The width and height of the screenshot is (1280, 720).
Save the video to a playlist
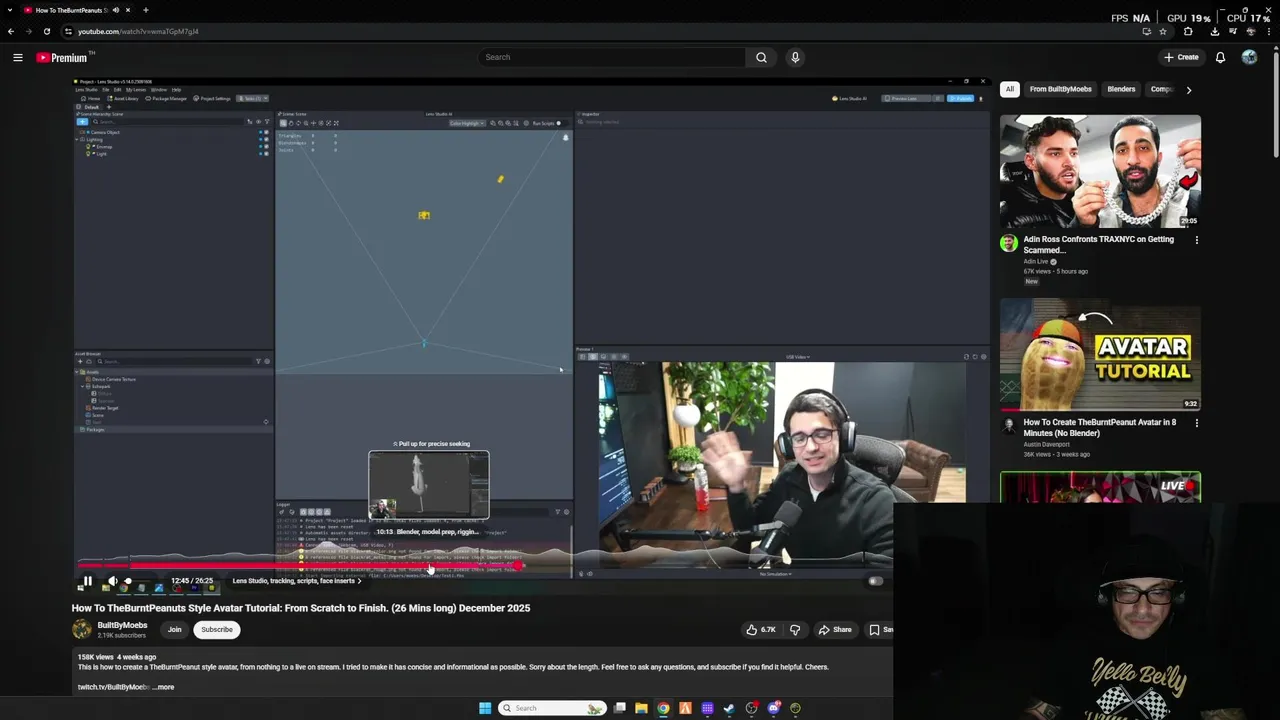pyautogui.click(x=880, y=630)
